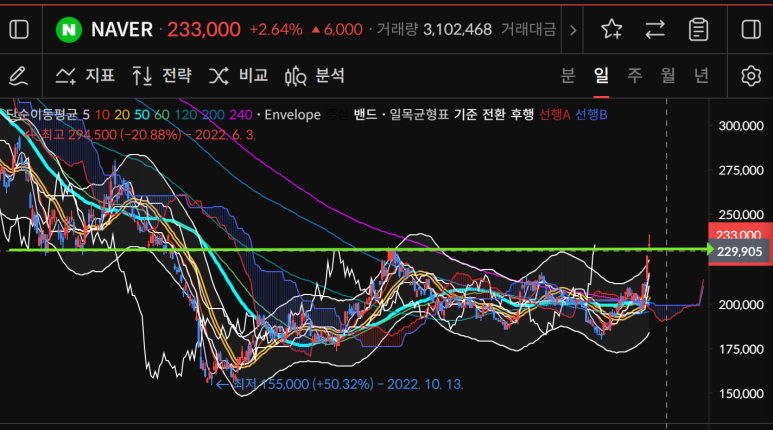
Task: Open the 비교 compare menu
Action: coord(239,76)
